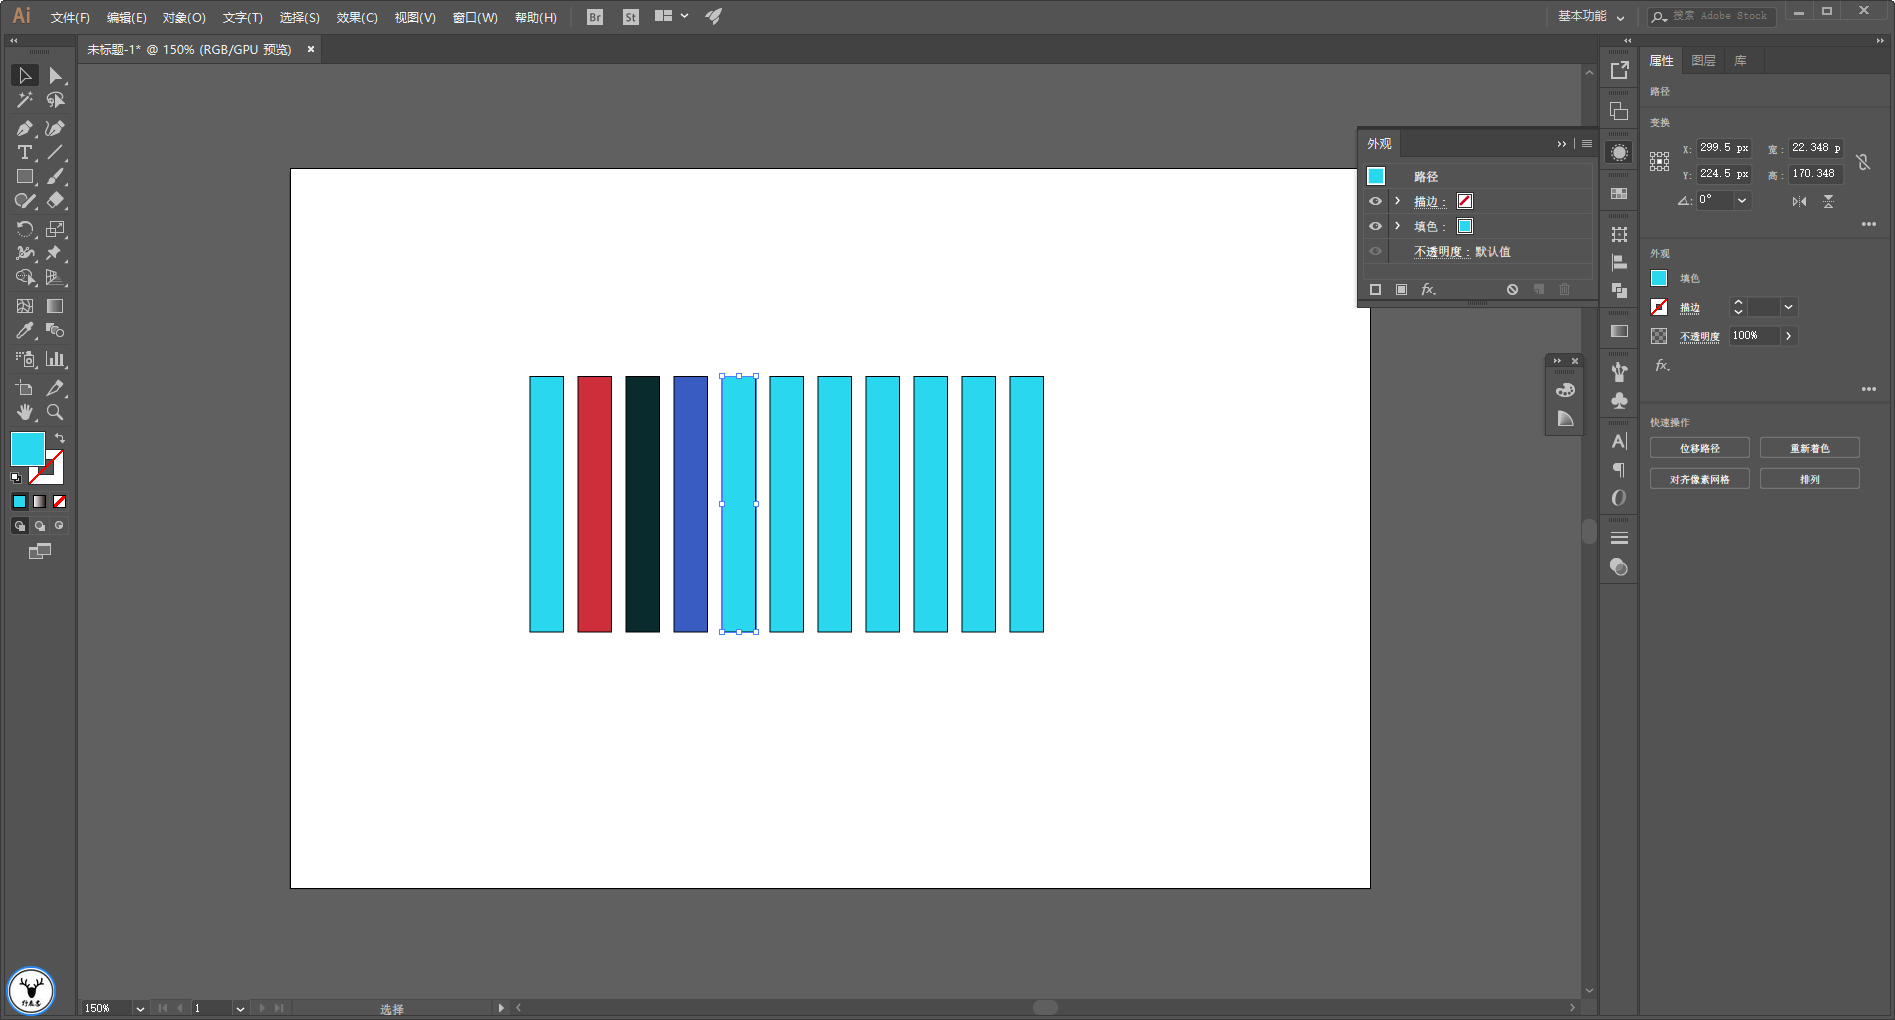This screenshot has width=1895, height=1020.
Task: Select the Zoom tool
Action: (55, 412)
